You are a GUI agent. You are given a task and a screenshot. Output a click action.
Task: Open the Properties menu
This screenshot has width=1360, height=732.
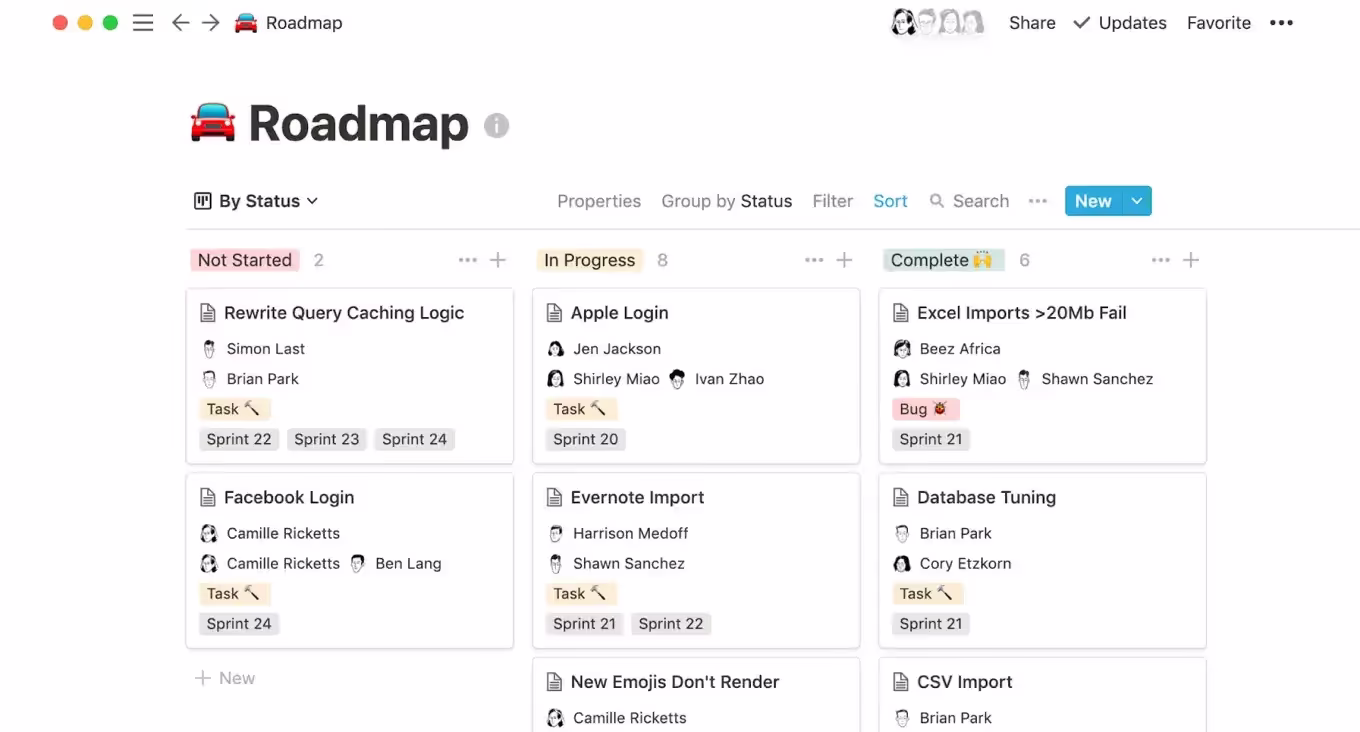click(598, 201)
